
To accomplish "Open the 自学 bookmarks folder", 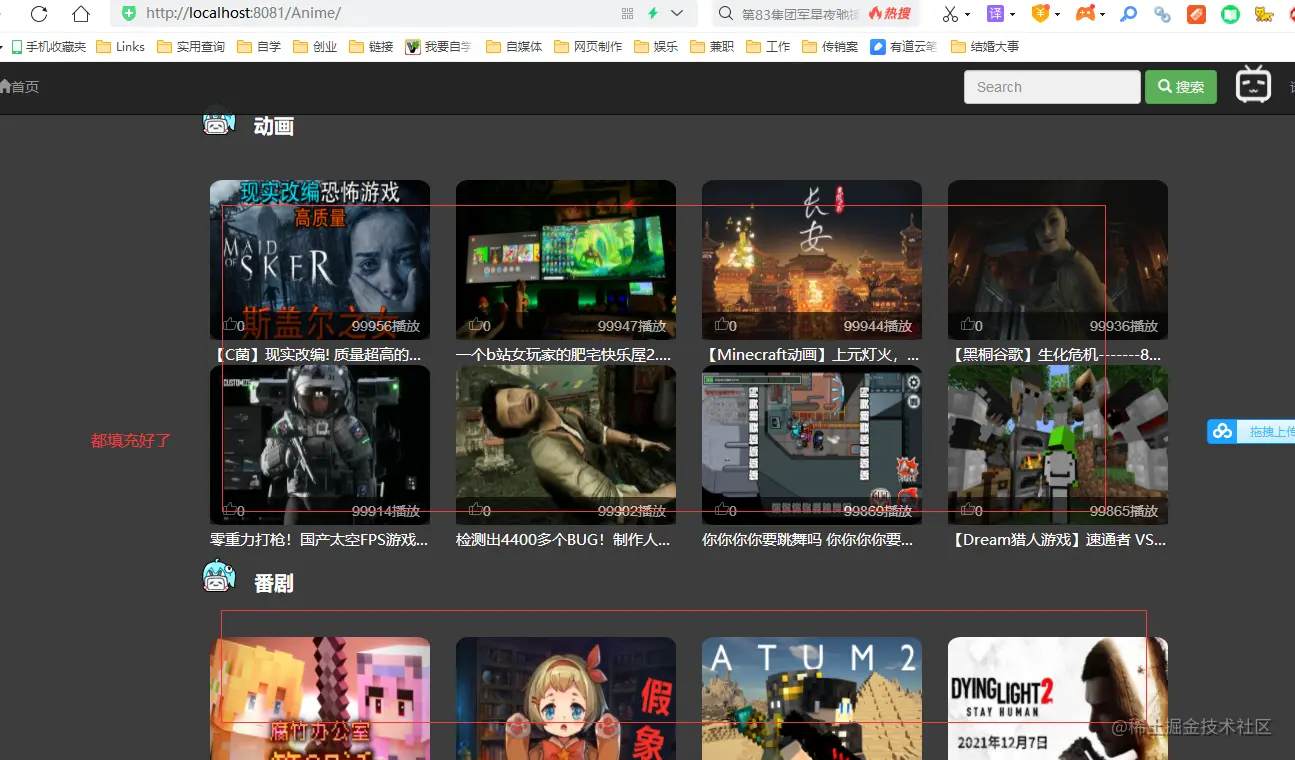I will click(x=259, y=47).
